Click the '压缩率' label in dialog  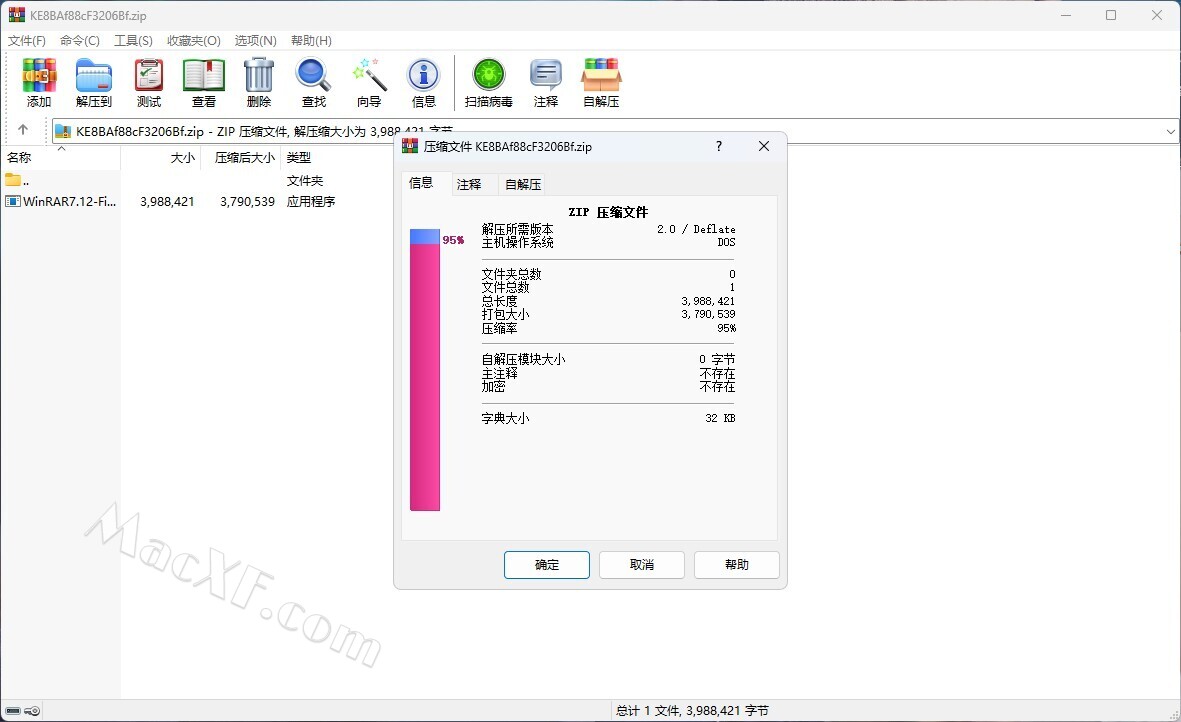pos(499,328)
